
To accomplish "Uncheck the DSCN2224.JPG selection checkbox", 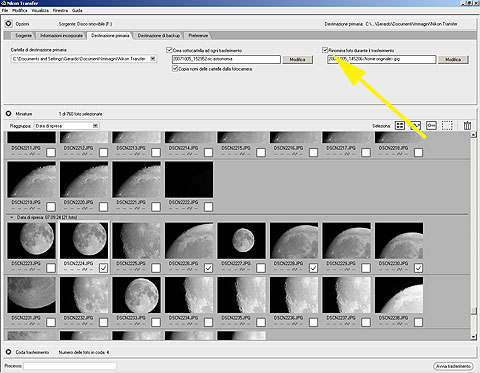I will click(x=103, y=268).
